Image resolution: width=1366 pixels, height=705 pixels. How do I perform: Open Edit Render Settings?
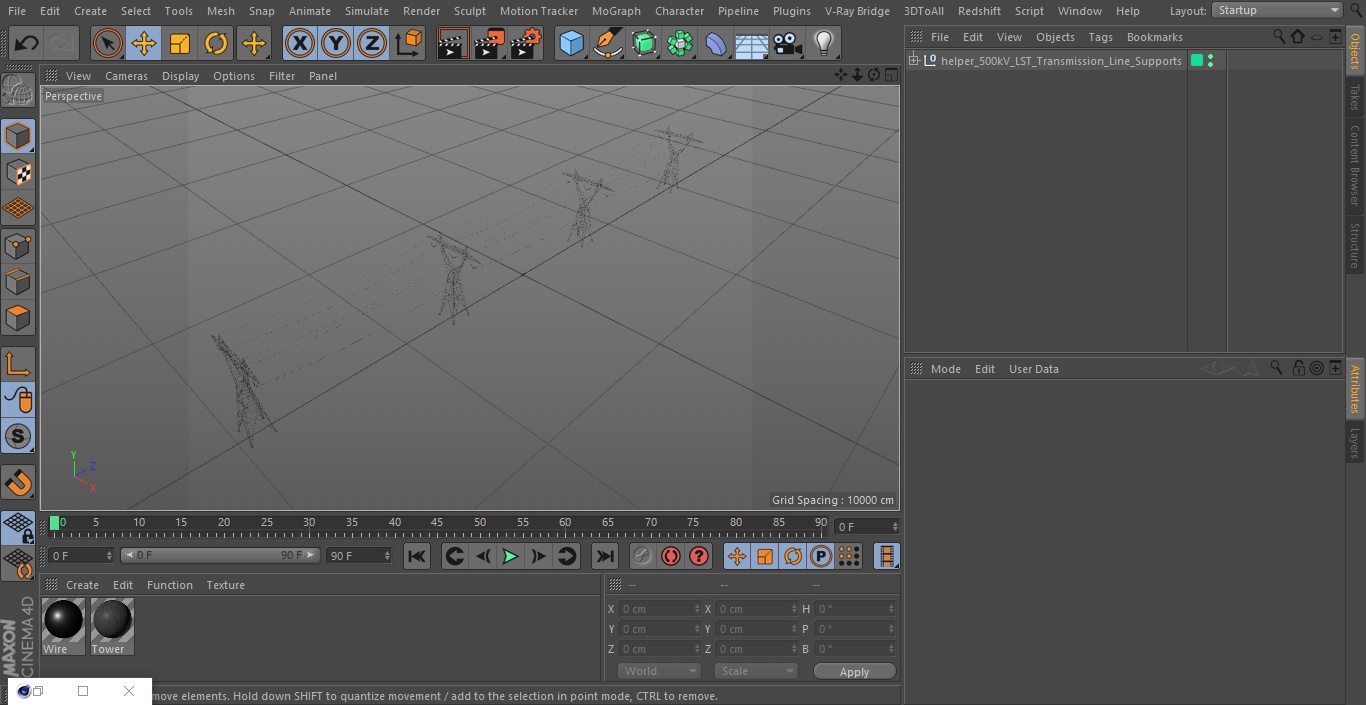[526, 44]
